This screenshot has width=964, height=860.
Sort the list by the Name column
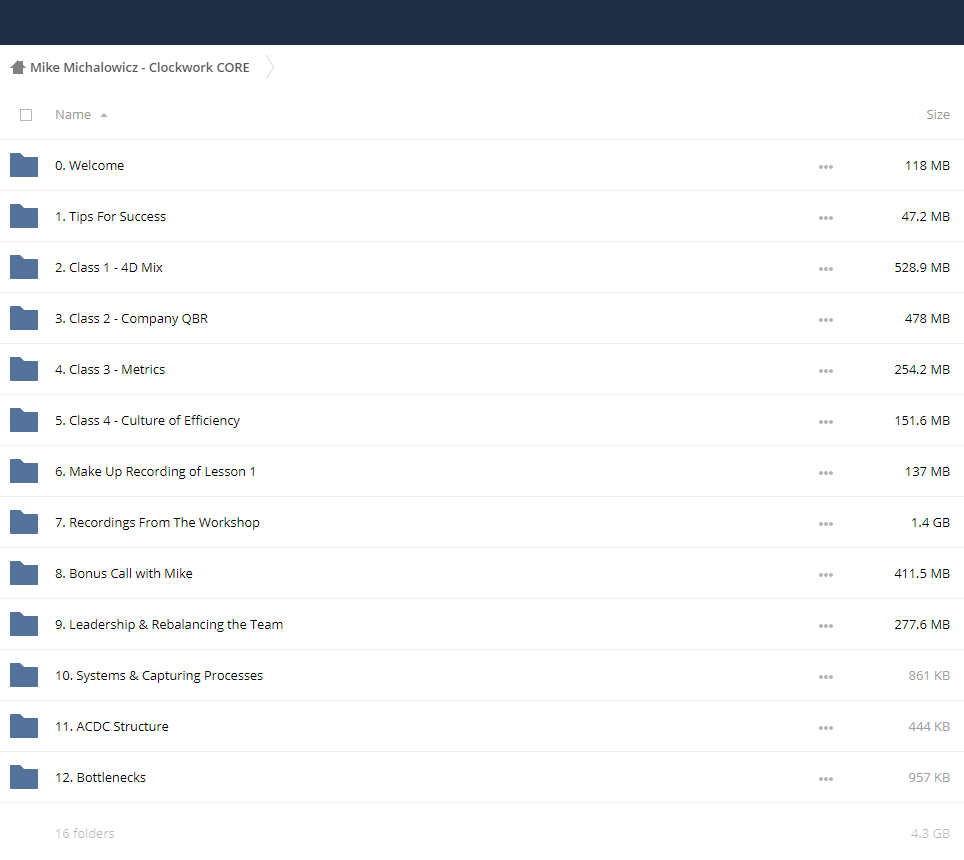point(73,114)
